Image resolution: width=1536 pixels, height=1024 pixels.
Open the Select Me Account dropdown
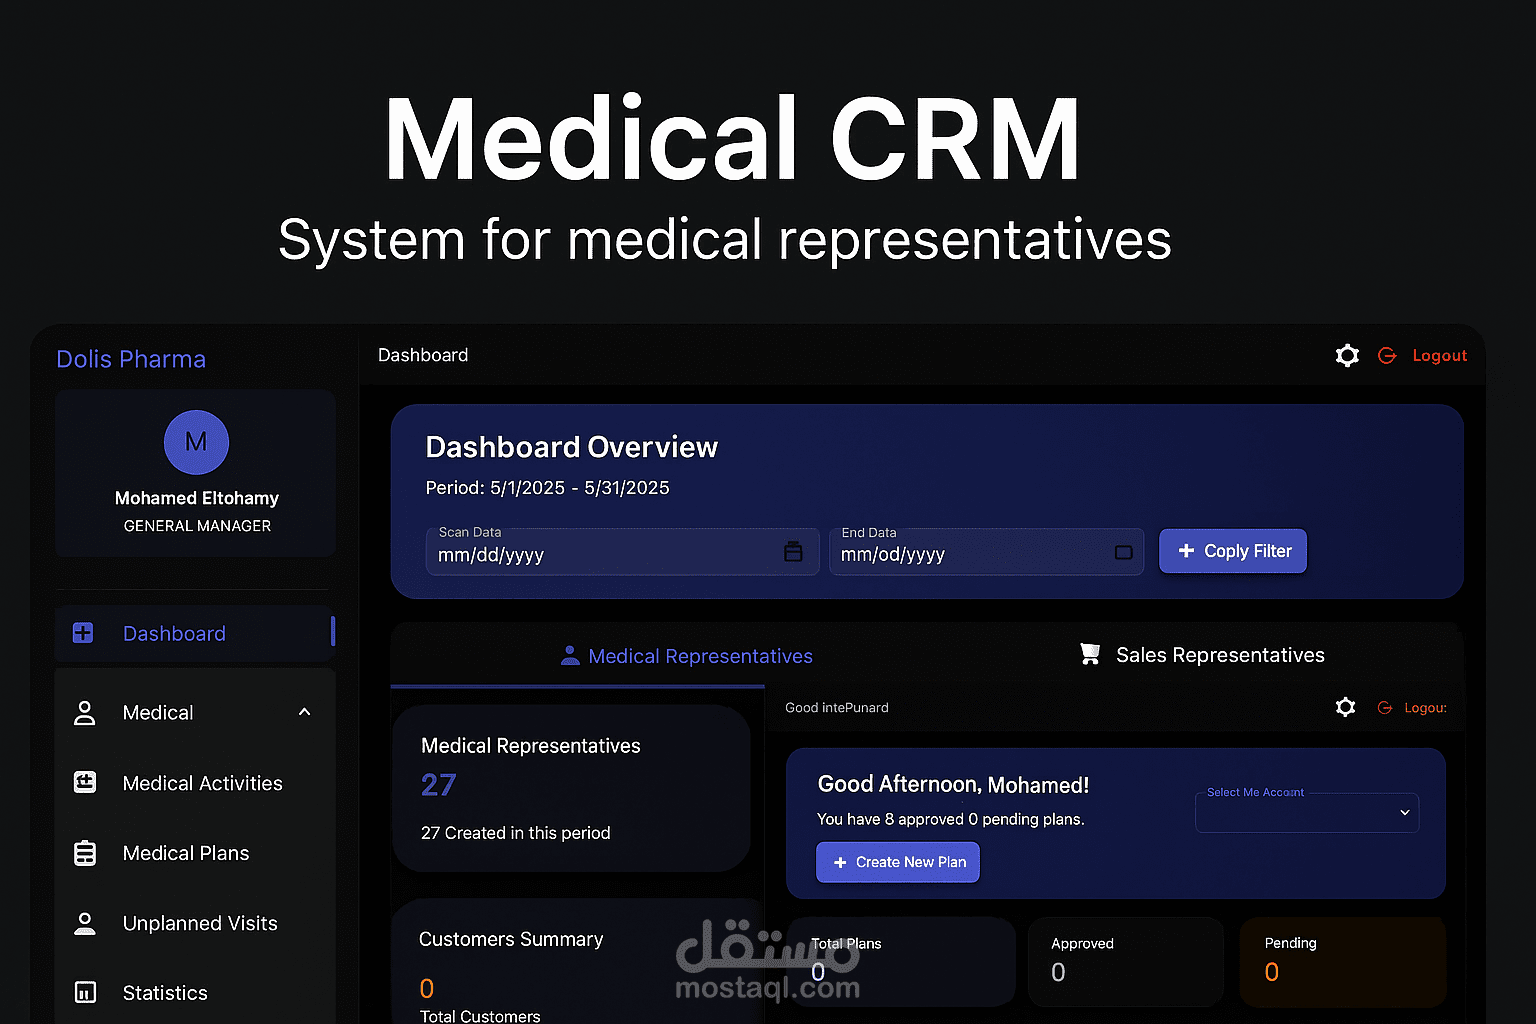pyautogui.click(x=1307, y=812)
